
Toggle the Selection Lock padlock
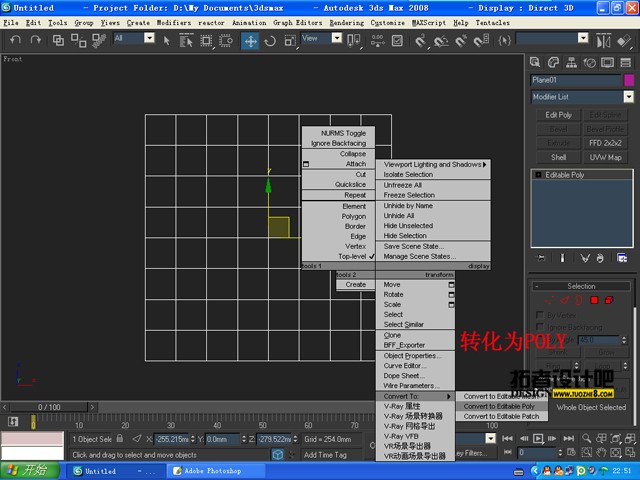pyautogui.click(x=120, y=438)
